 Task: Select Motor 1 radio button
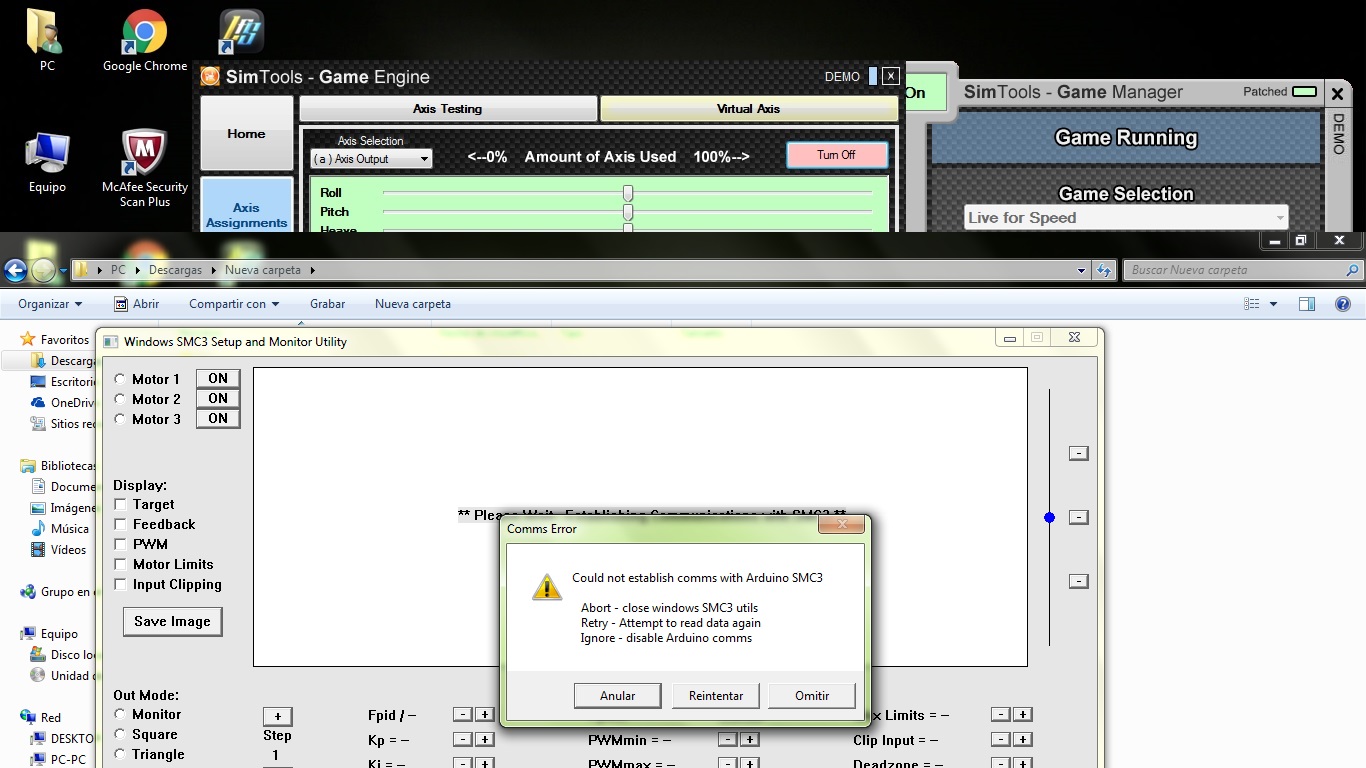[120, 379]
